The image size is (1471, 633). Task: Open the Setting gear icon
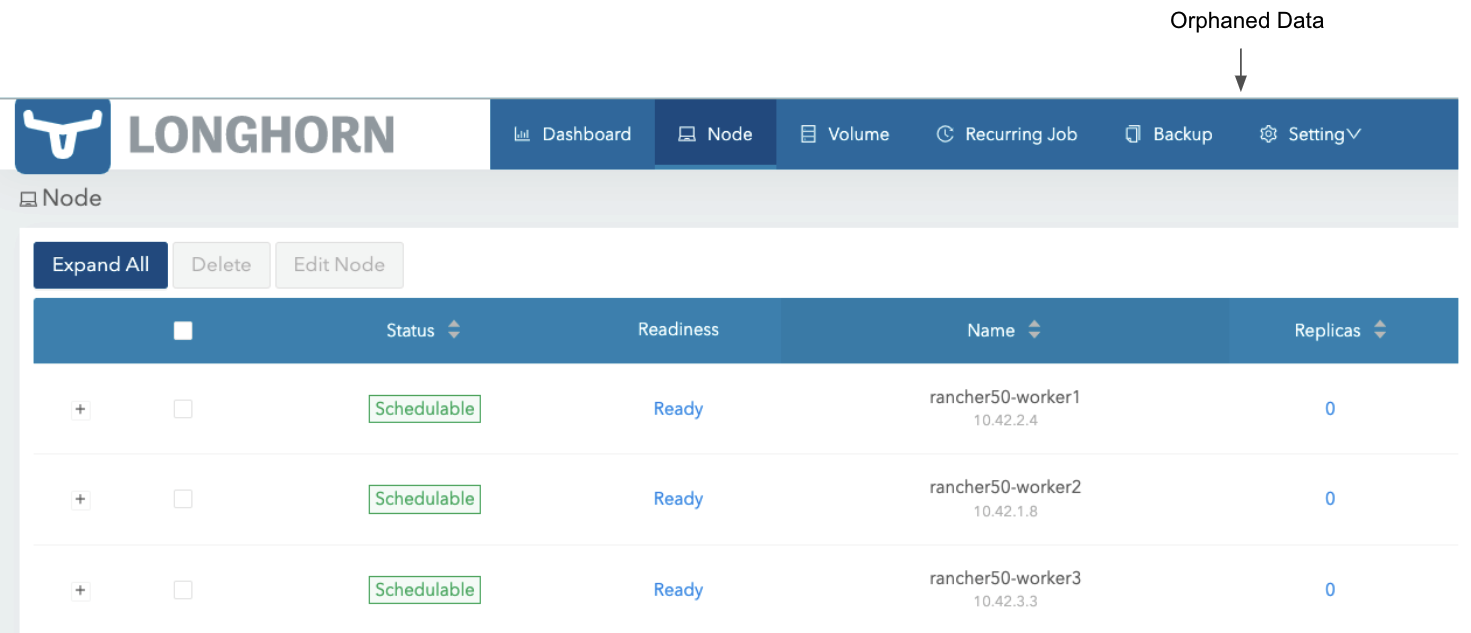(1267, 133)
